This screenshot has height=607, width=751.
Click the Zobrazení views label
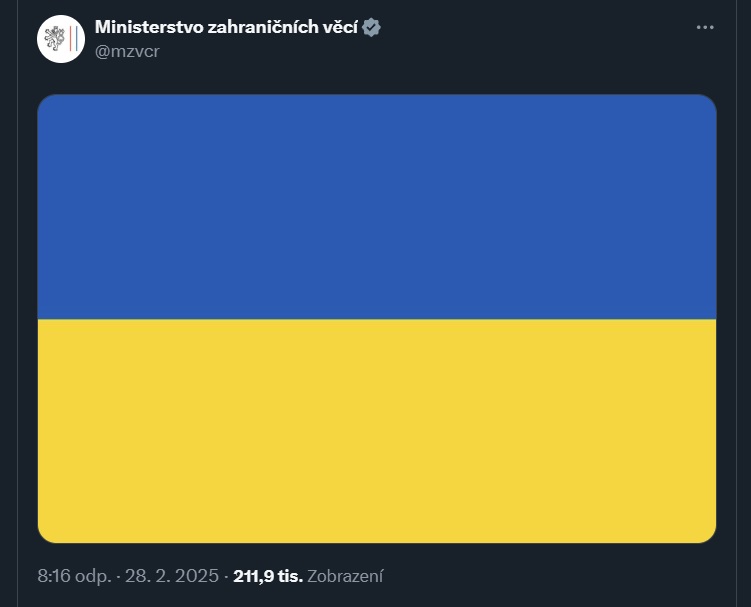point(345,576)
